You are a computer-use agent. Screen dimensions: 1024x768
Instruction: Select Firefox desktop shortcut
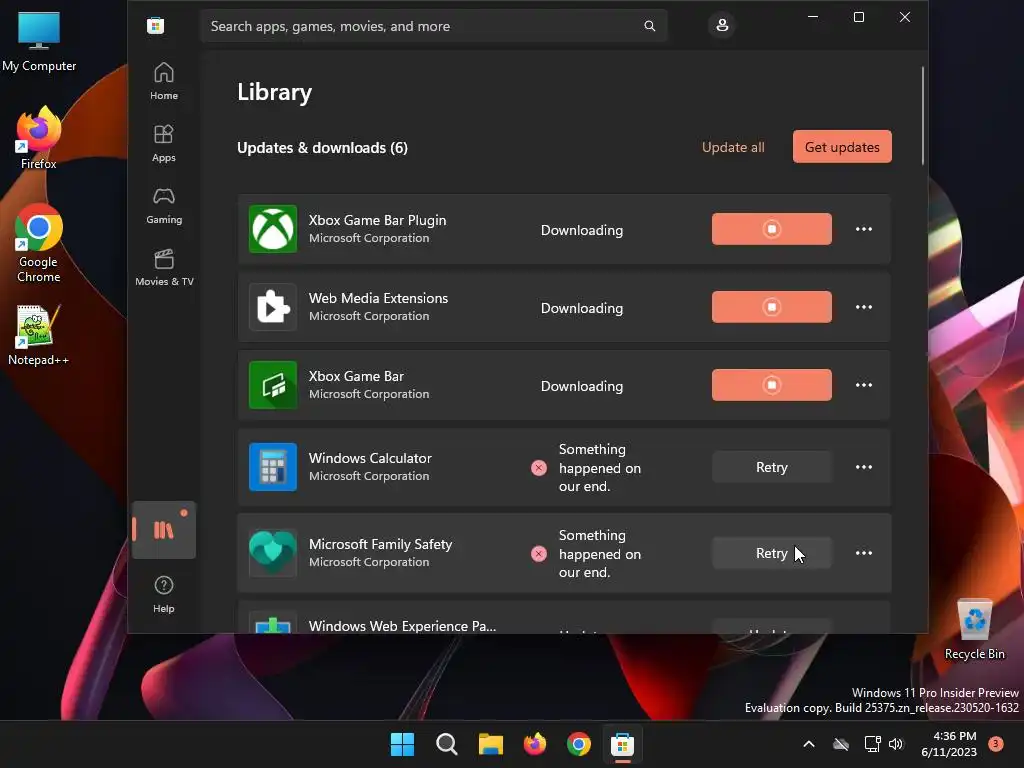point(39,138)
